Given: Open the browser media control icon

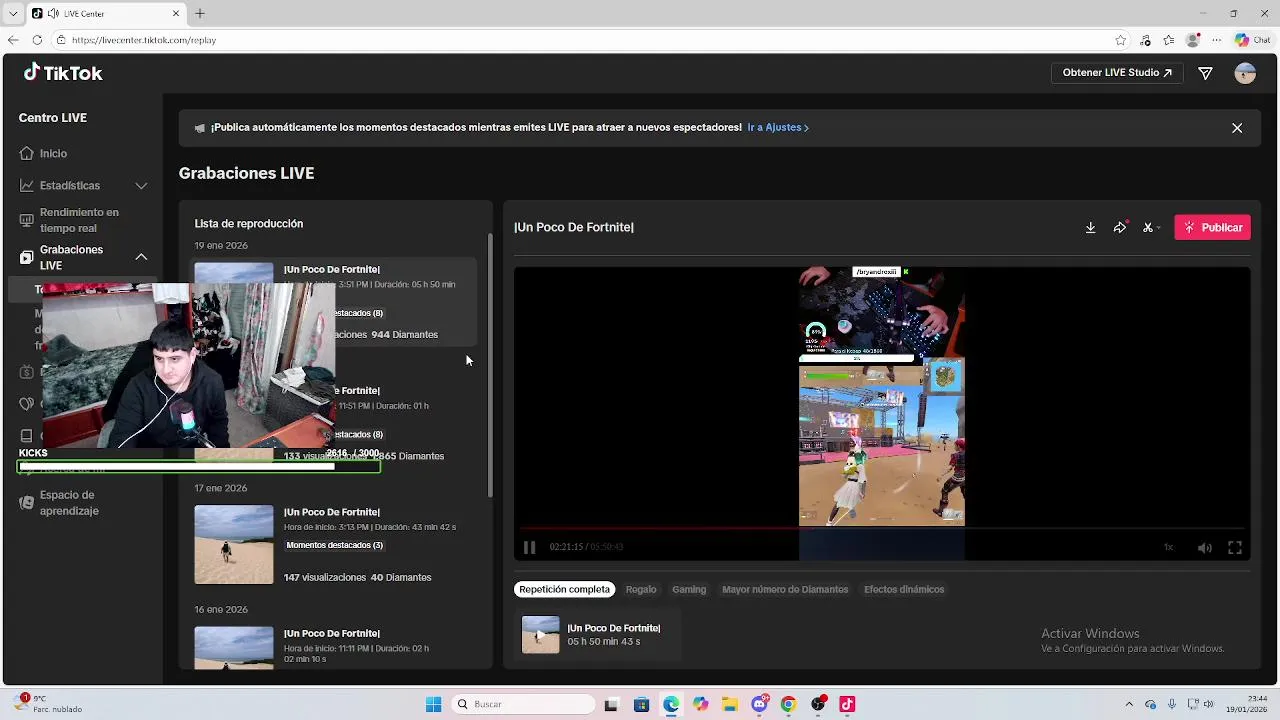Looking at the screenshot, I should coord(1145,40).
